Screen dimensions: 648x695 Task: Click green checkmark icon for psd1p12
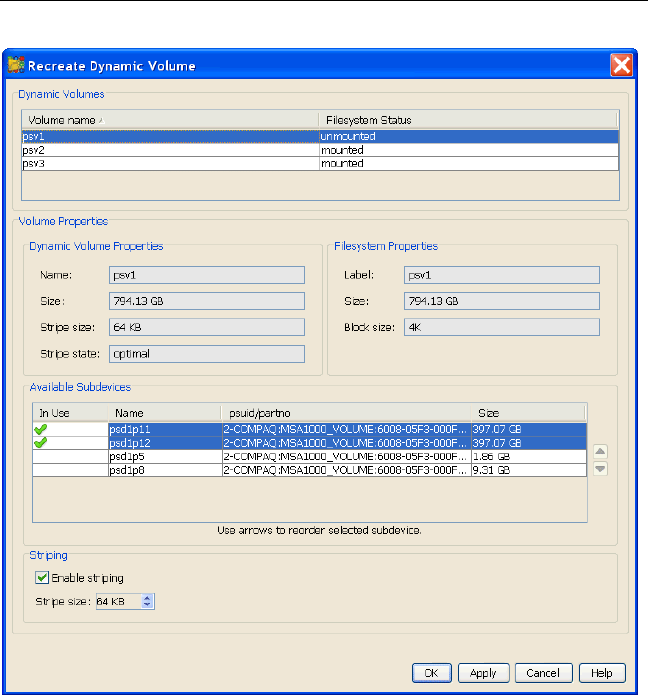(42, 442)
